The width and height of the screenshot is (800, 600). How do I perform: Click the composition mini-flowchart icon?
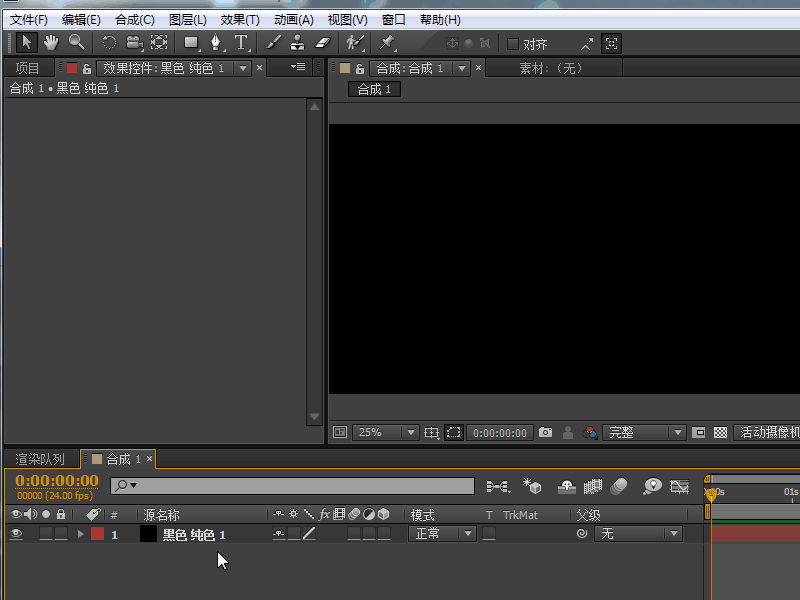(498, 487)
